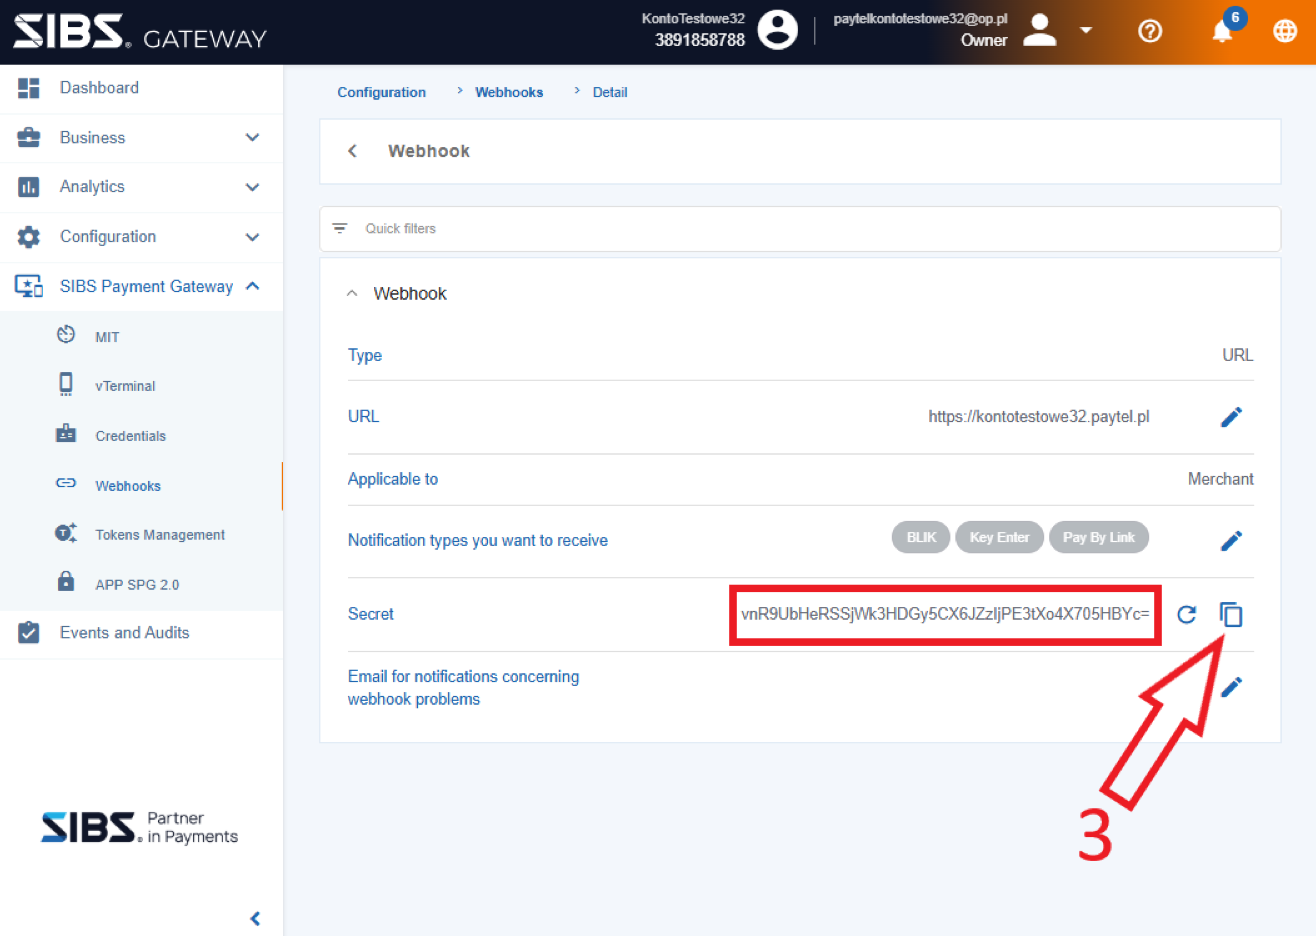Open the help question mark icon
The image size is (1316, 936).
tap(1150, 32)
